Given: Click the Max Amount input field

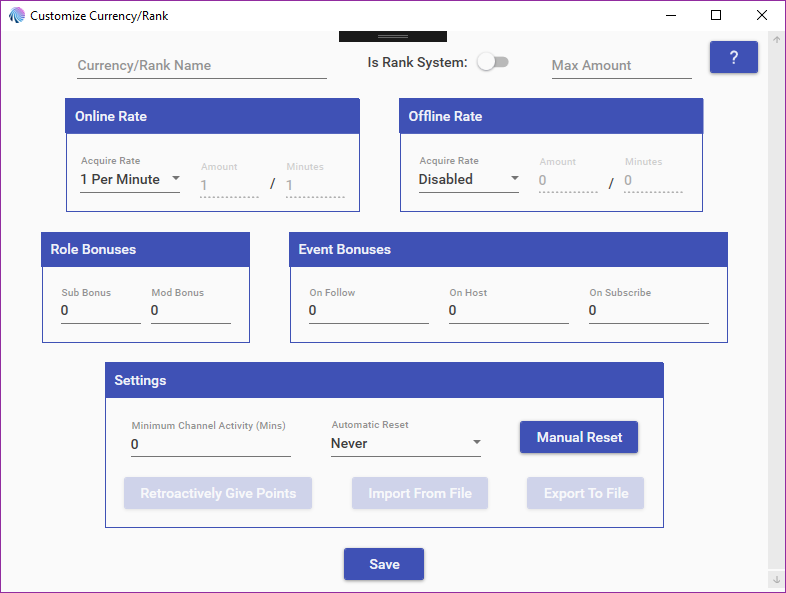Looking at the screenshot, I should tap(621, 66).
